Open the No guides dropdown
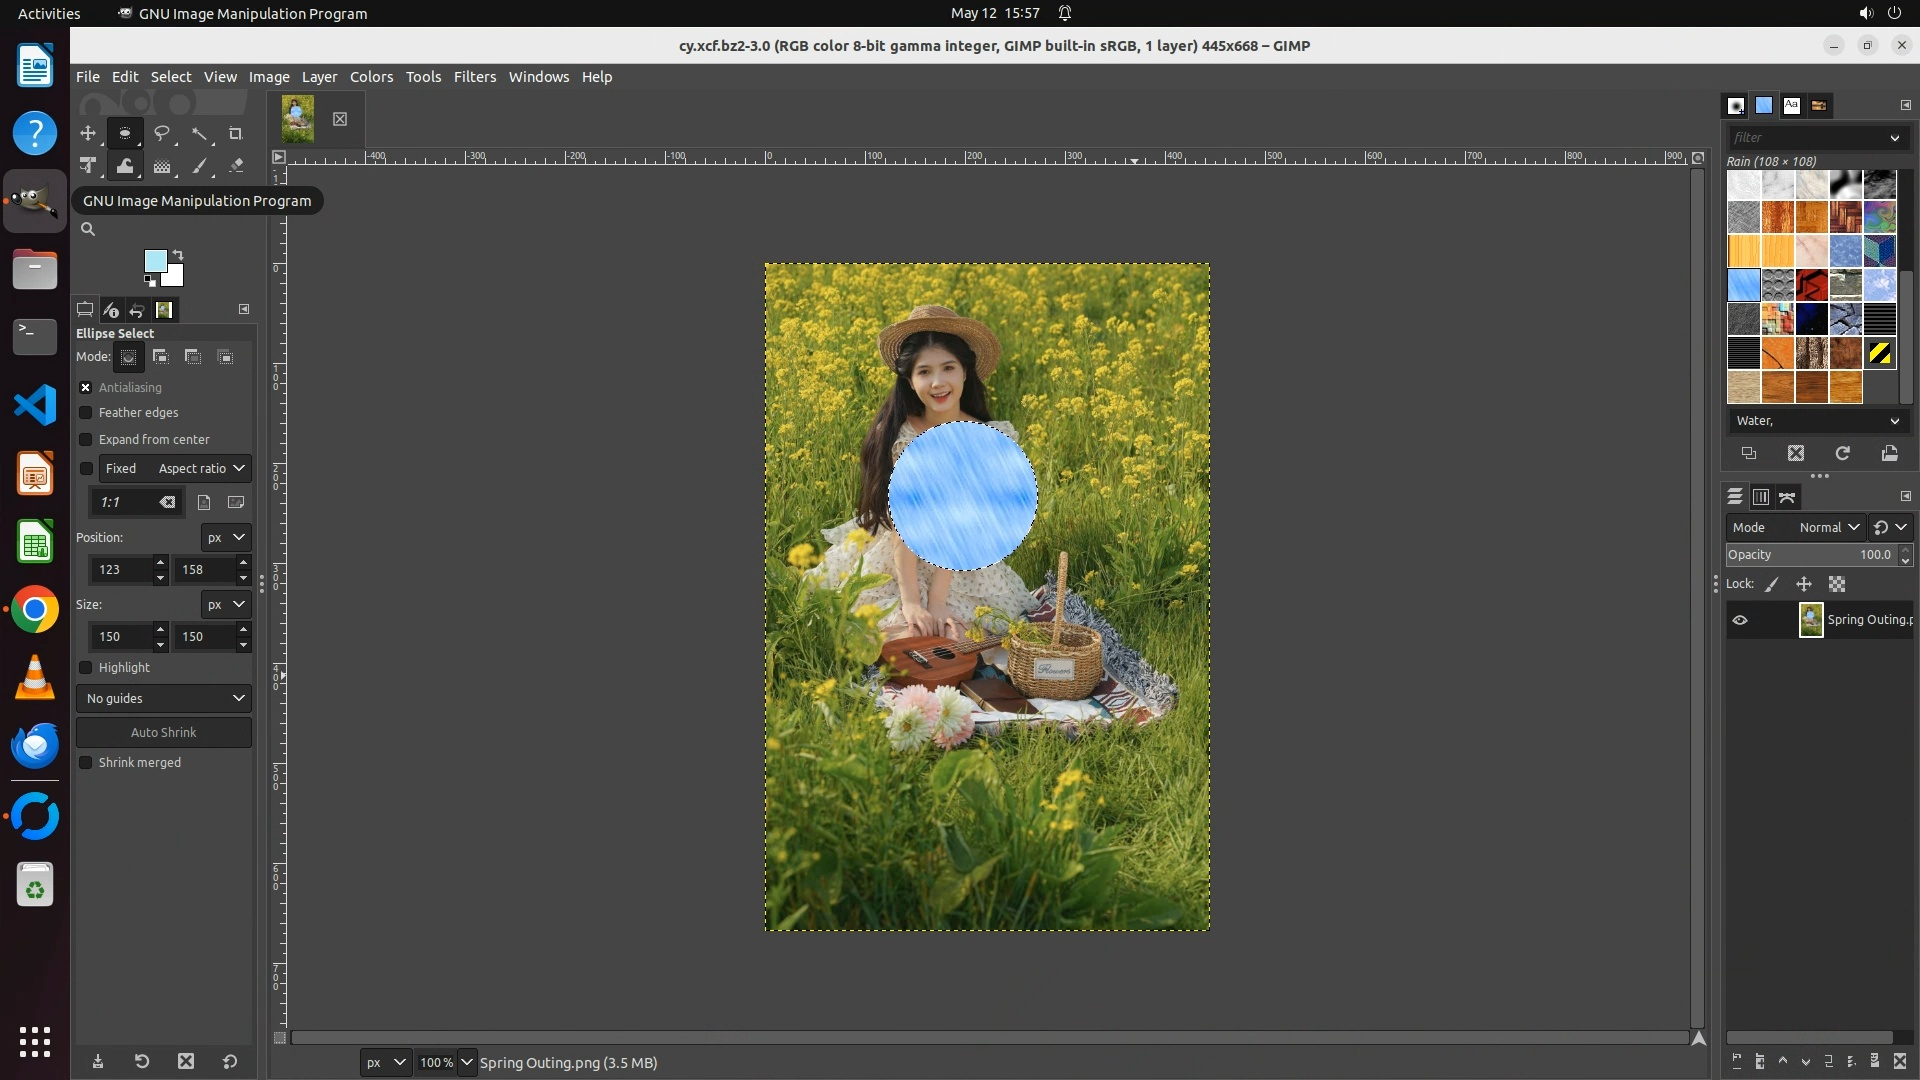1920x1080 pixels. pyautogui.click(x=164, y=699)
